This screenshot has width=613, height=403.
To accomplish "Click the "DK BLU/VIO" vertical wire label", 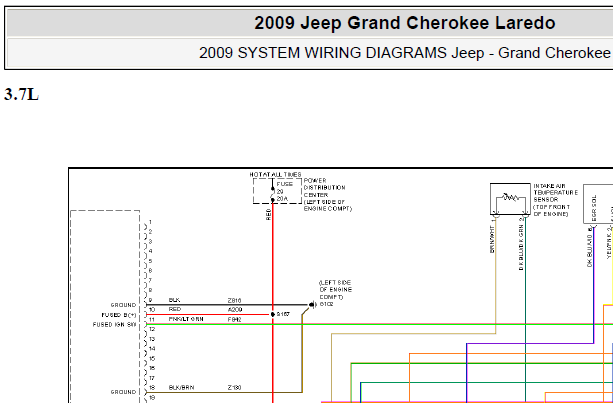I will [590, 250].
